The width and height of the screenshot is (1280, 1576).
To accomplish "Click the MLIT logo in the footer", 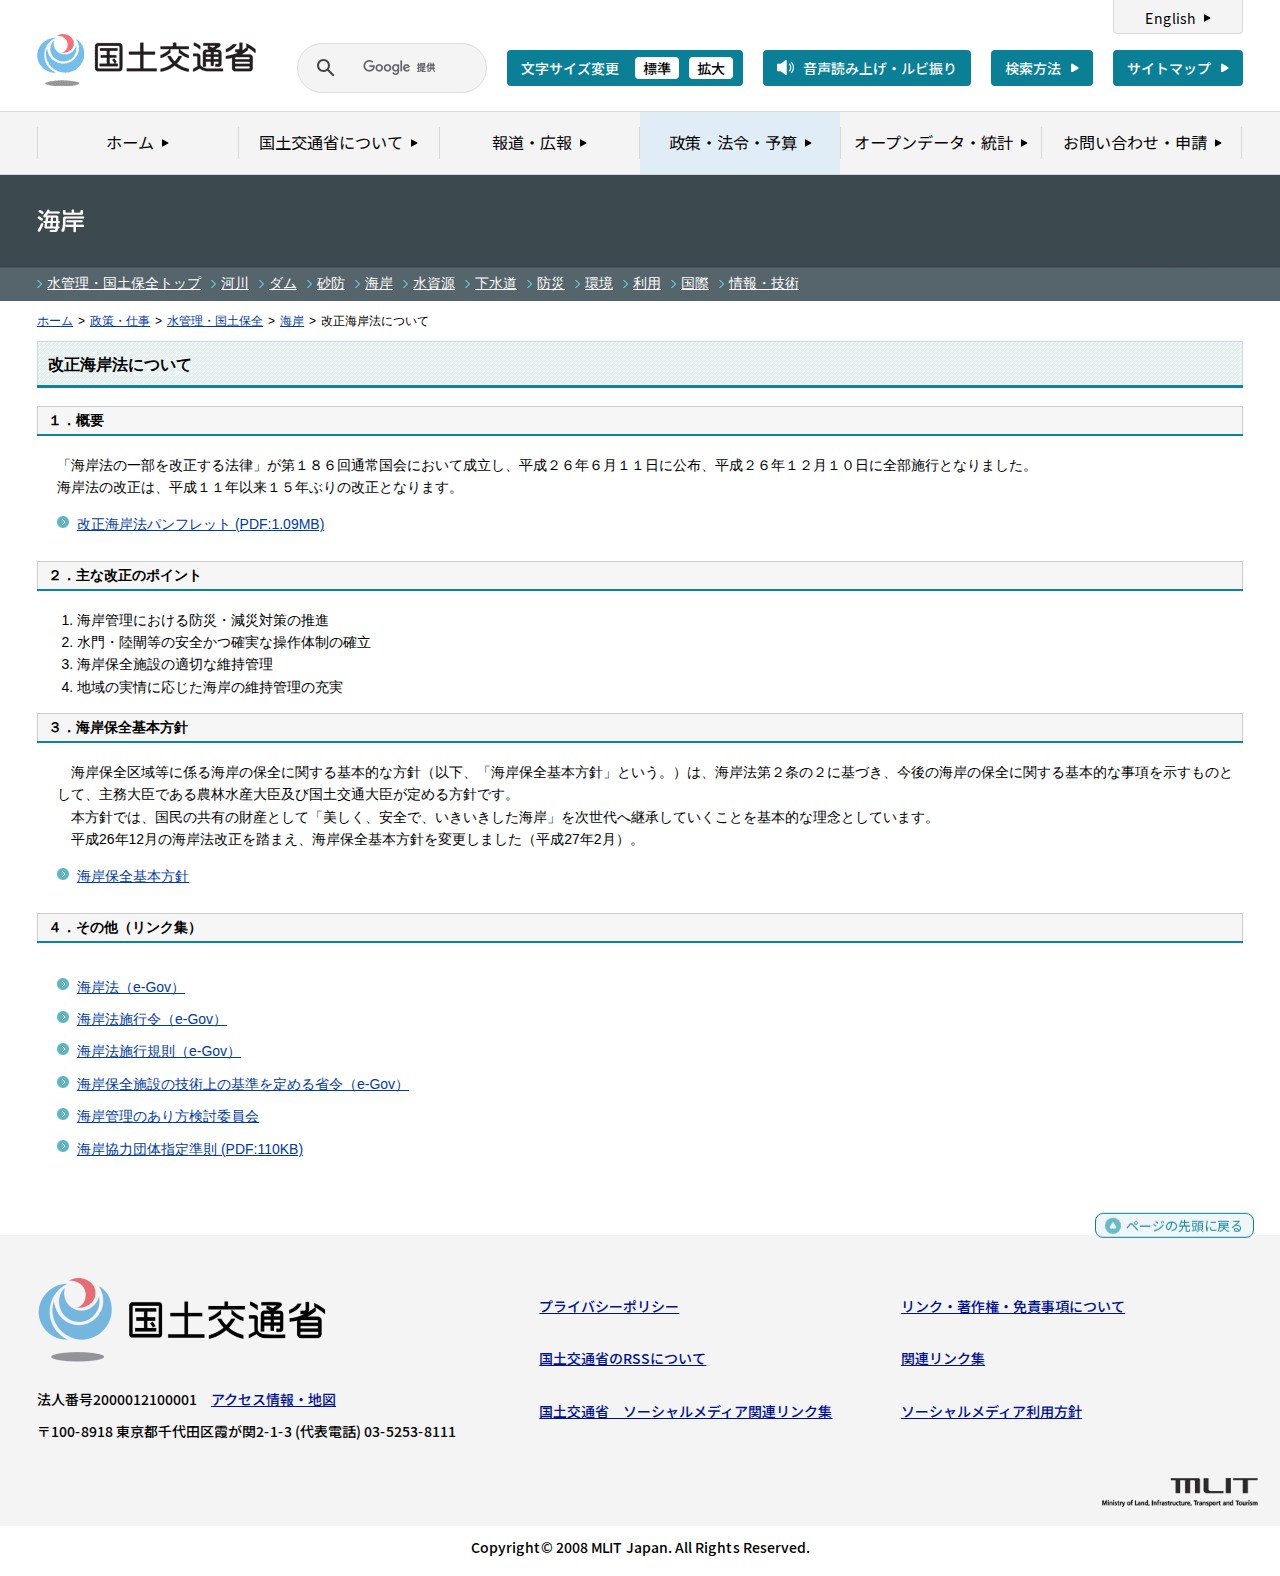I will coord(182,1319).
